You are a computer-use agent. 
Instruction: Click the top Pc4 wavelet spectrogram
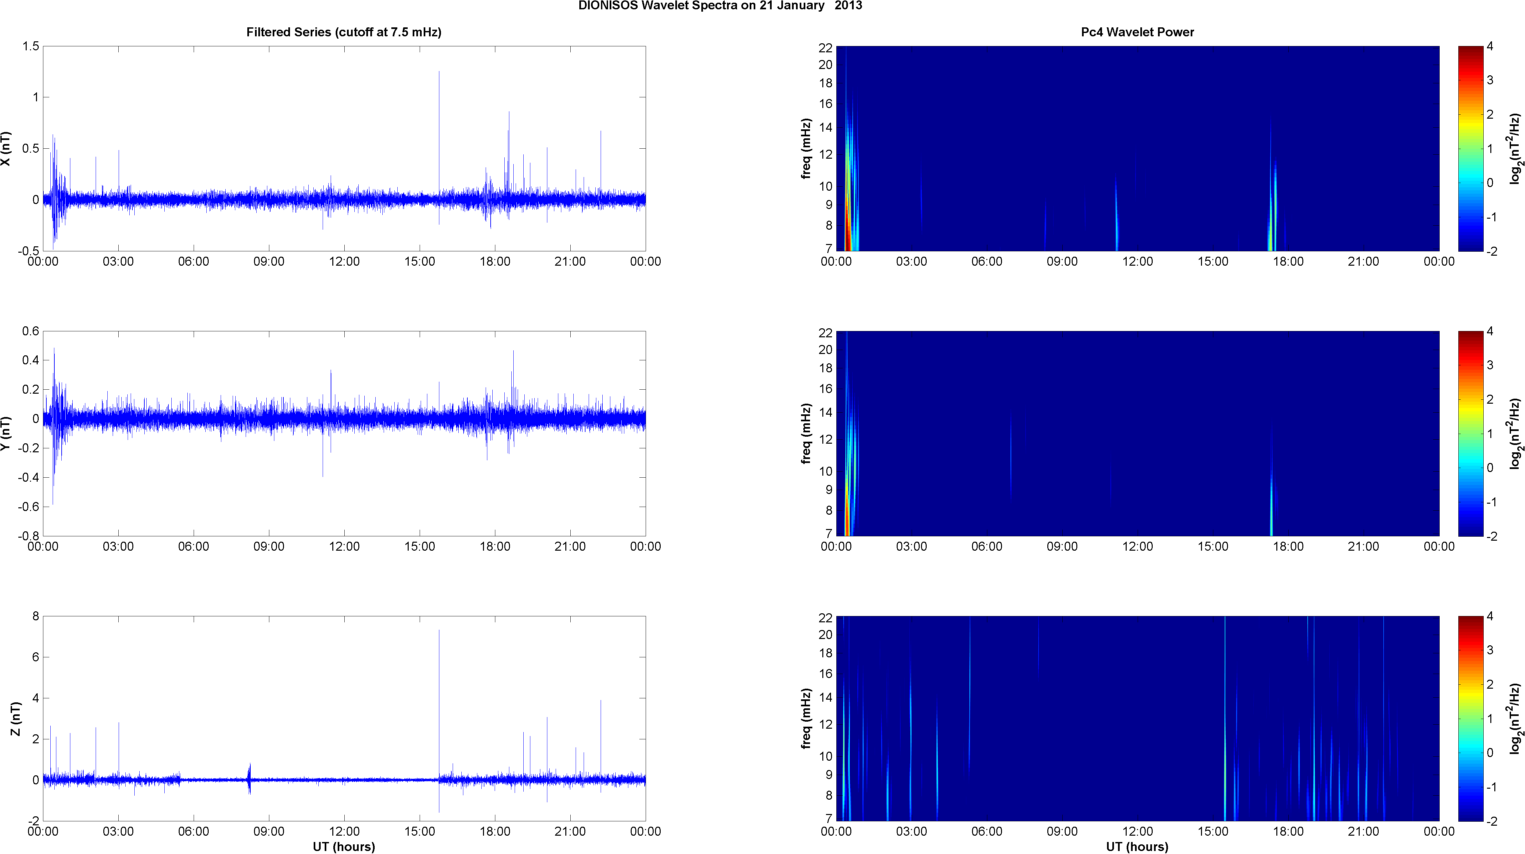pos(1137,148)
